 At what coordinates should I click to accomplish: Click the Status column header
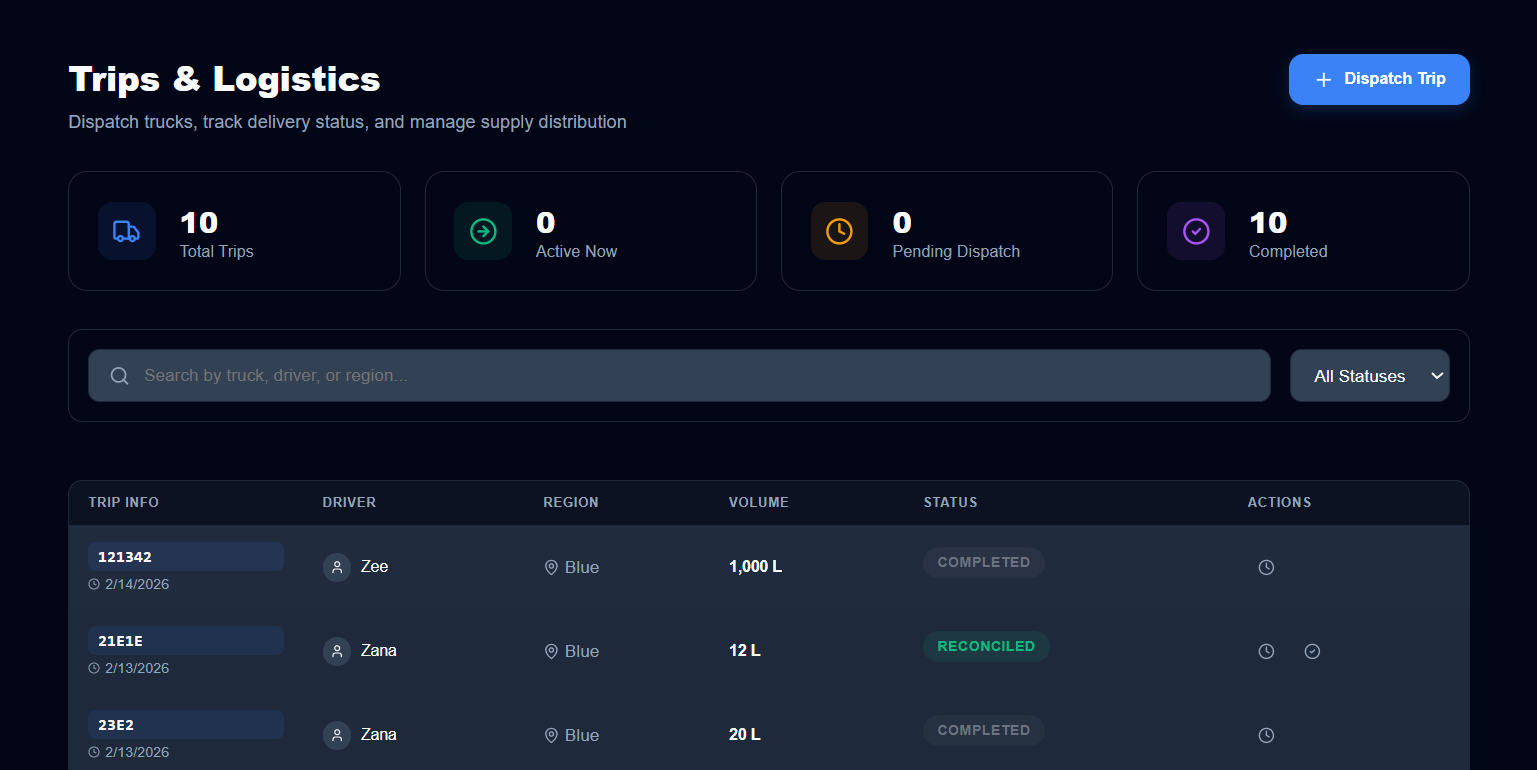[950, 502]
